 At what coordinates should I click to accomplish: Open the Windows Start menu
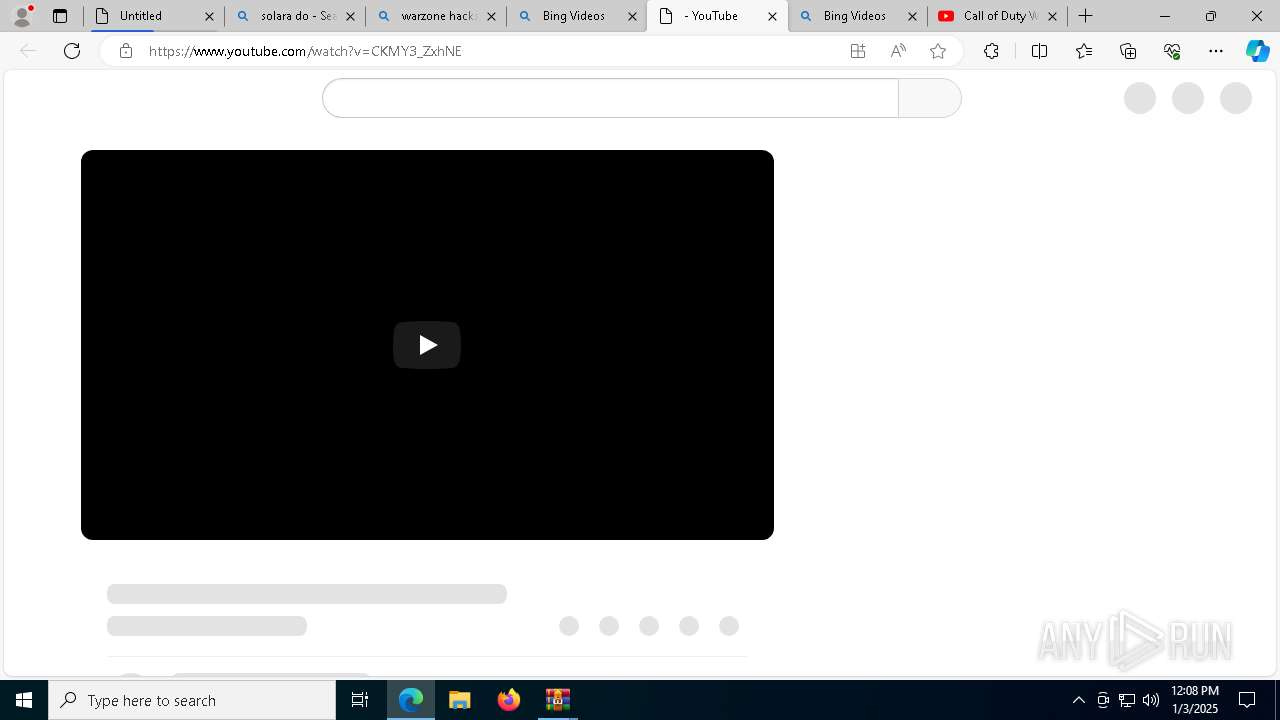tap(24, 700)
